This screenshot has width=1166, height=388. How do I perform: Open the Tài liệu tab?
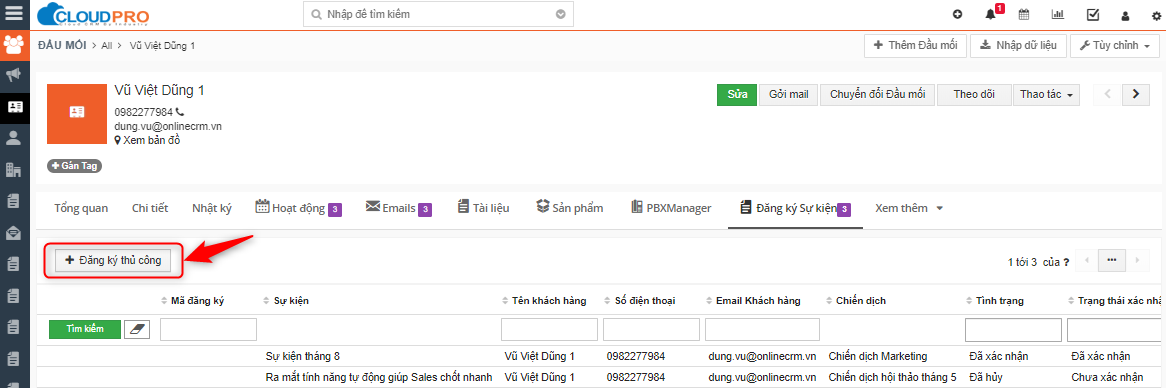(x=483, y=208)
